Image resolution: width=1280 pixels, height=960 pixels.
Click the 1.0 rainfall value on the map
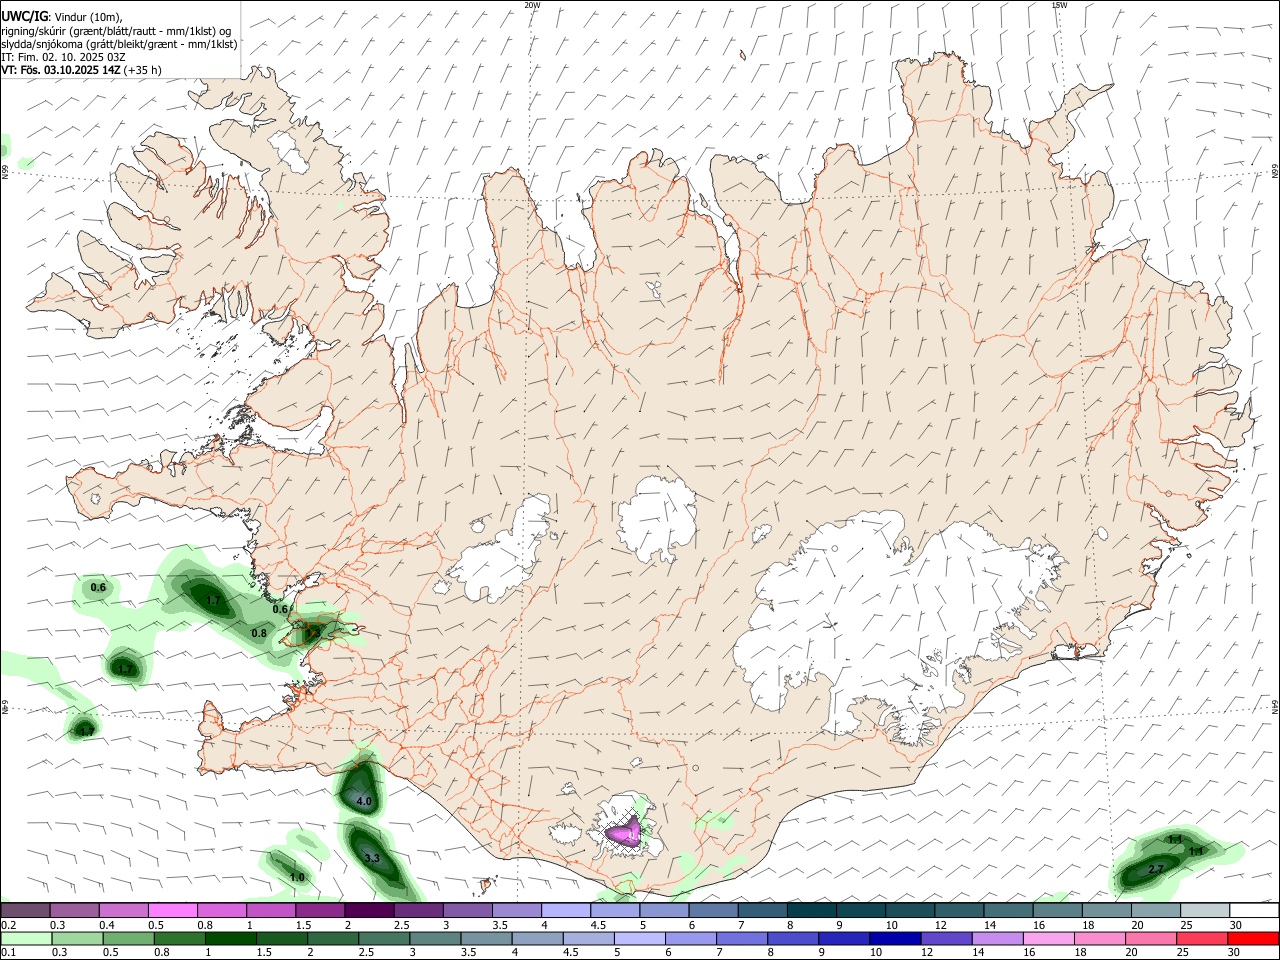pyautogui.click(x=297, y=877)
